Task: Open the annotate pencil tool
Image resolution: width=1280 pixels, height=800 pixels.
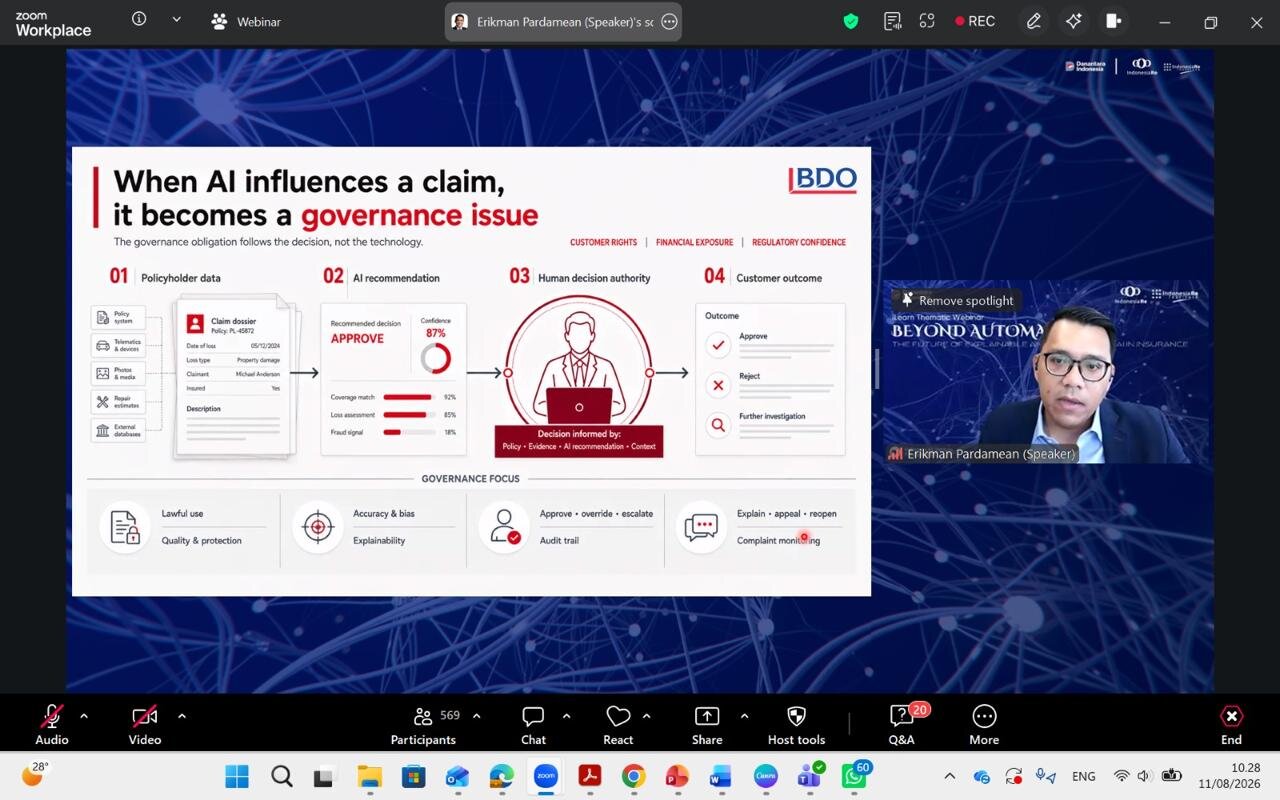Action: tap(1033, 21)
